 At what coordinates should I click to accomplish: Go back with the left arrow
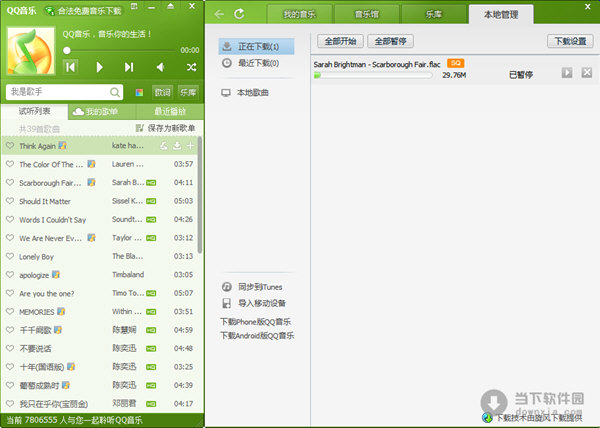point(219,15)
